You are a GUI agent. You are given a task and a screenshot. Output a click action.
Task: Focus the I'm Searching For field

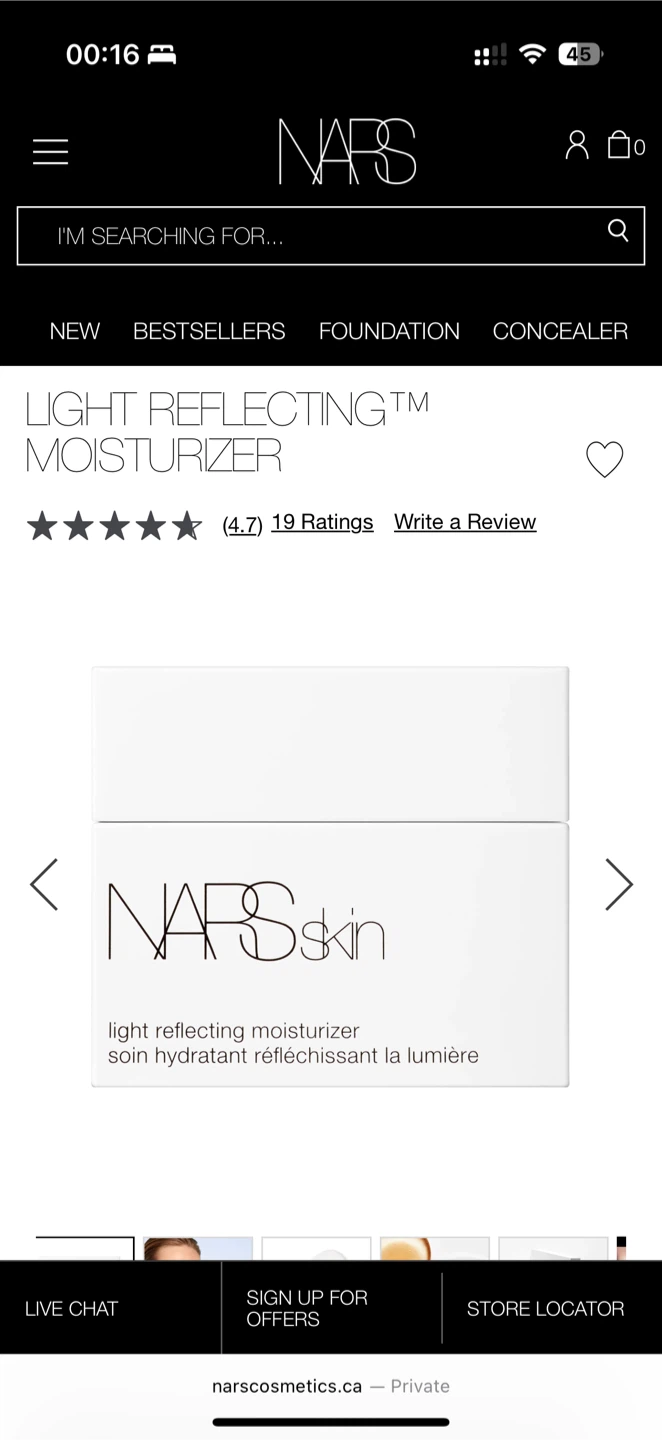click(331, 236)
